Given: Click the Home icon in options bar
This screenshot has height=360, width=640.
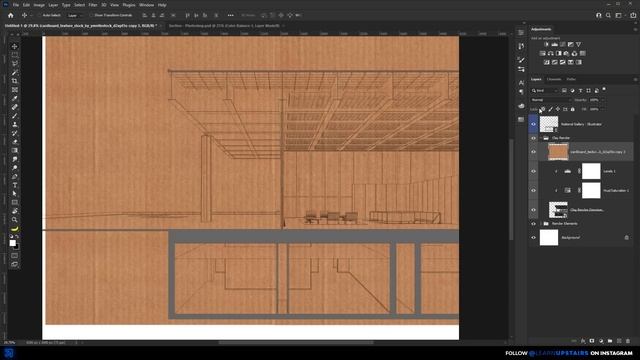Looking at the screenshot, I should (11, 16).
